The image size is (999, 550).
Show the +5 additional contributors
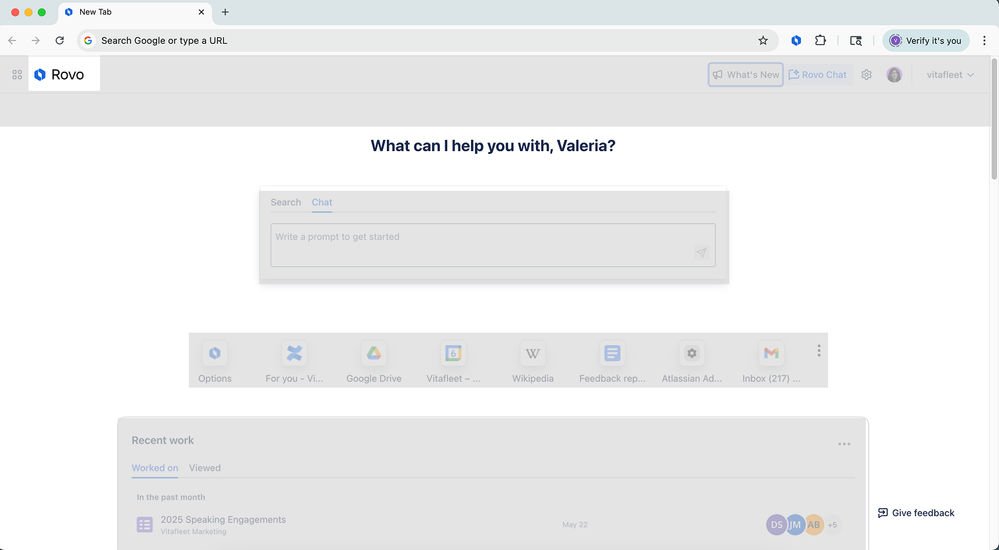(x=832, y=525)
